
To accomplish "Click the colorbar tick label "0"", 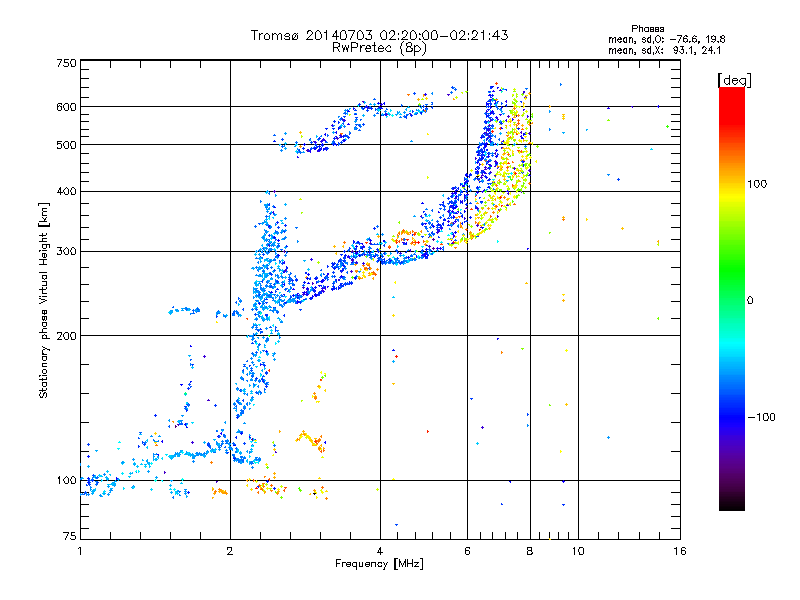I will pyautogui.click(x=750, y=301).
